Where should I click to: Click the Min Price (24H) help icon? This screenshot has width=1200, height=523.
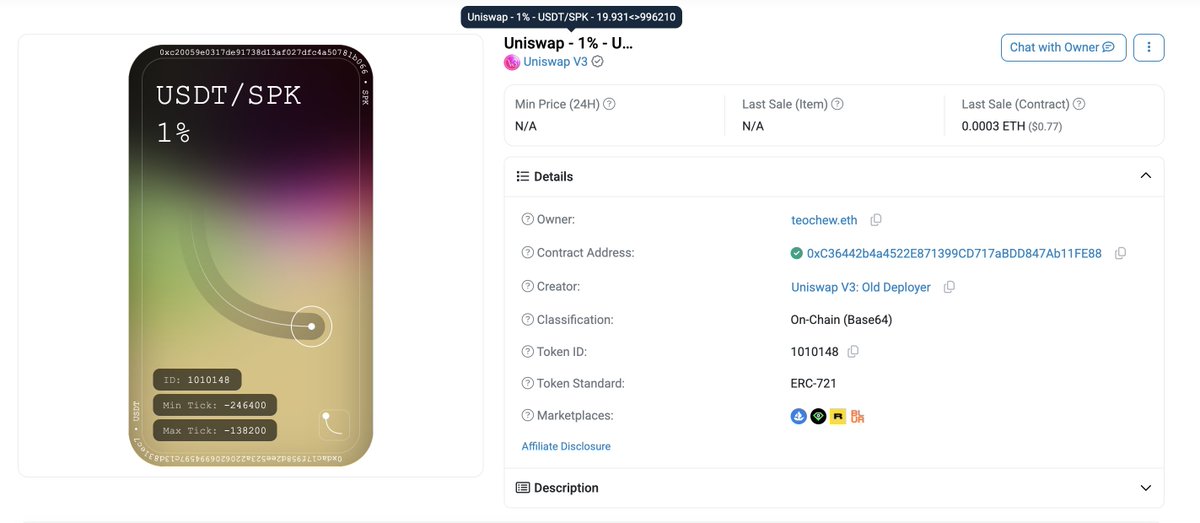pos(609,104)
